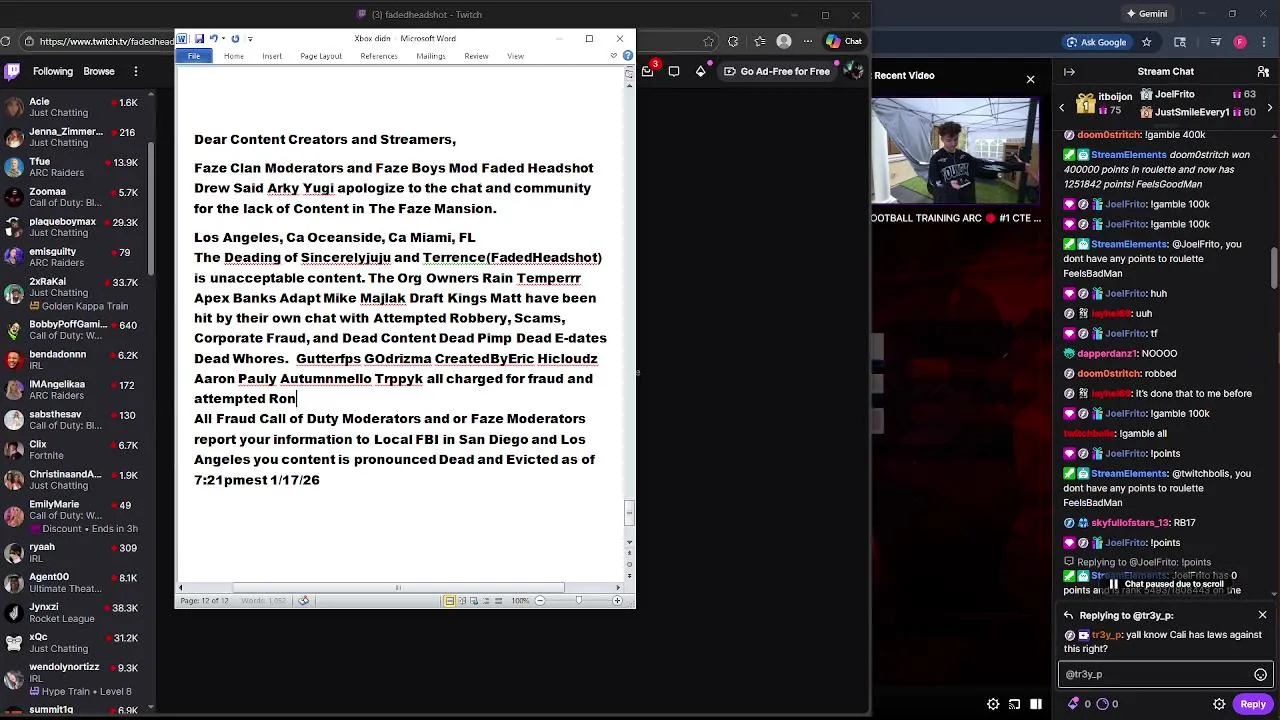Toggle the ruler button above scrollbar
Screen dimensions: 1280x720
point(629,73)
